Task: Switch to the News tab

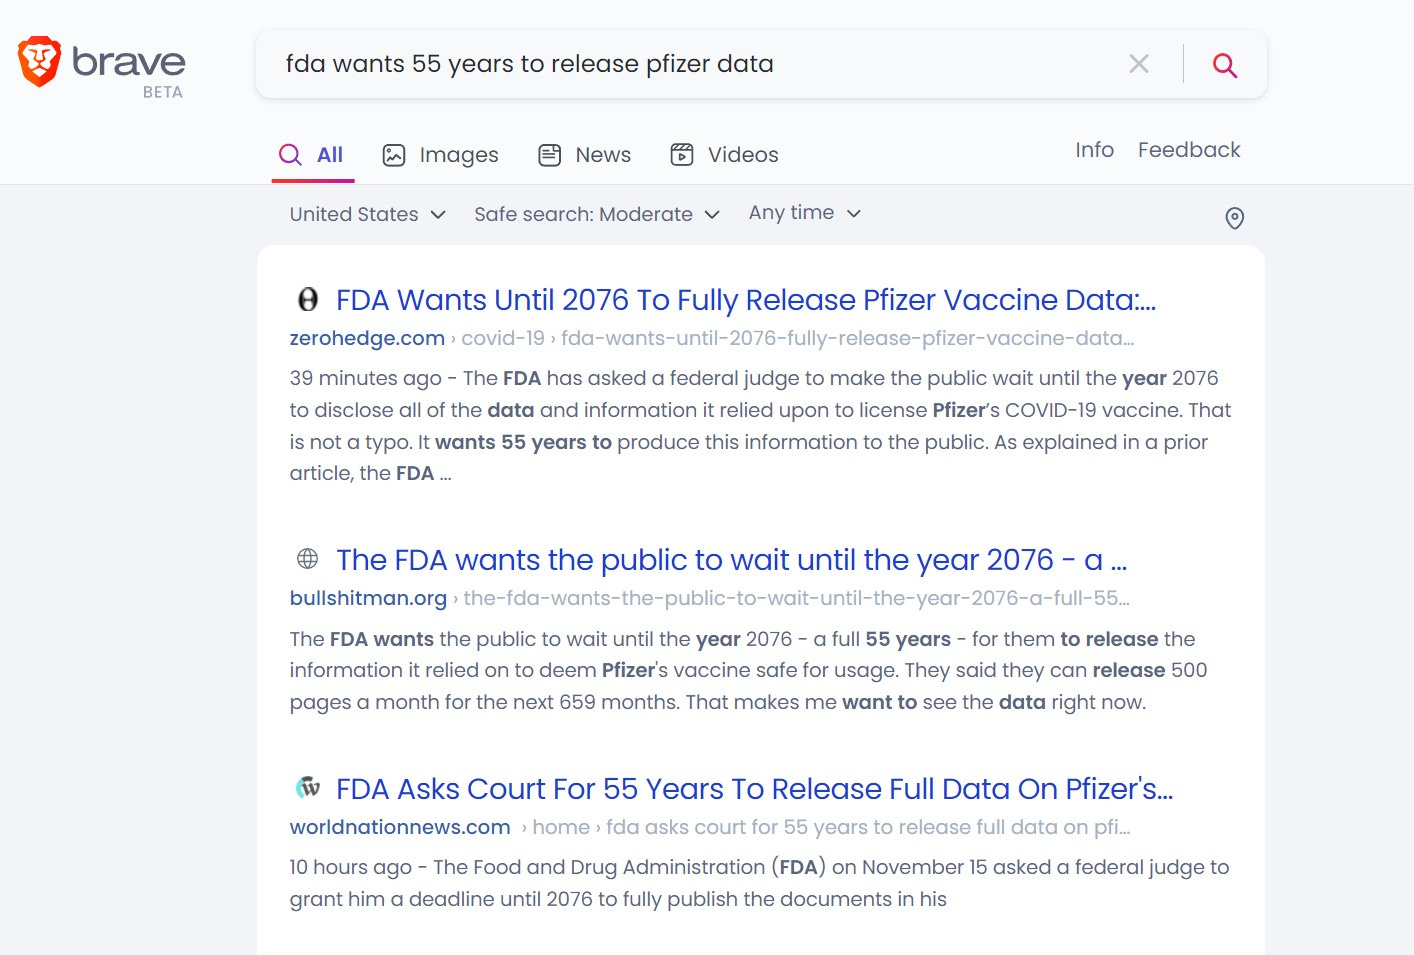Action: pos(584,155)
